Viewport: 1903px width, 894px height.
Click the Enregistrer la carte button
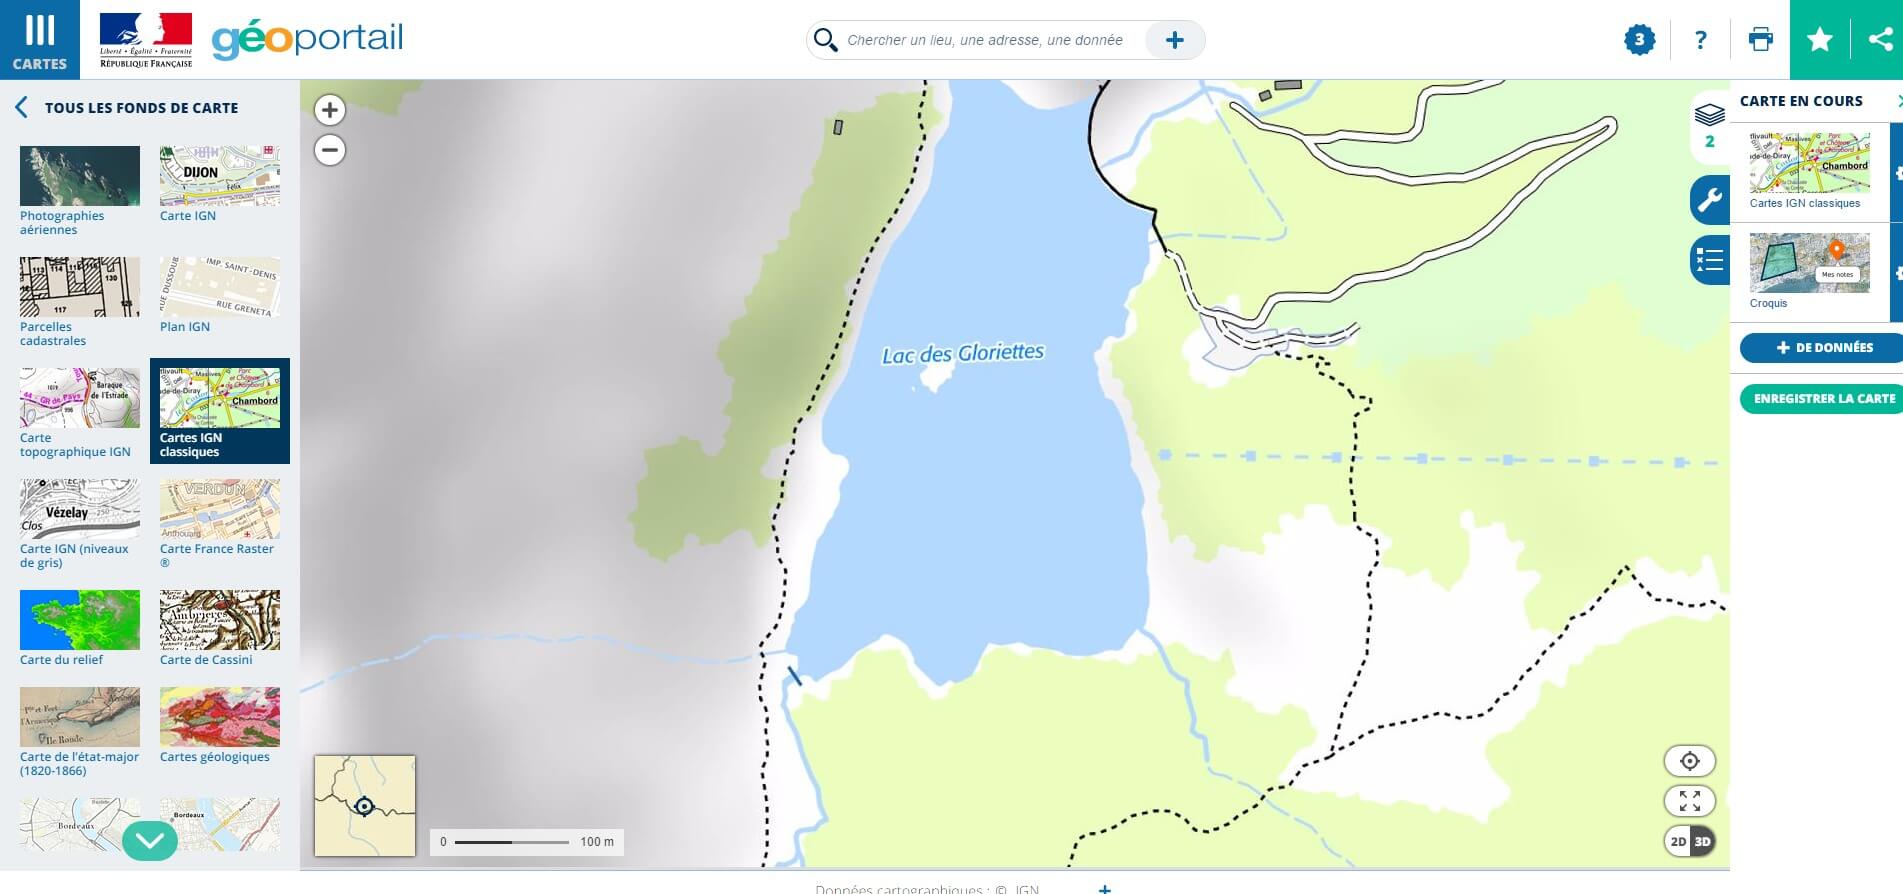pos(1822,398)
